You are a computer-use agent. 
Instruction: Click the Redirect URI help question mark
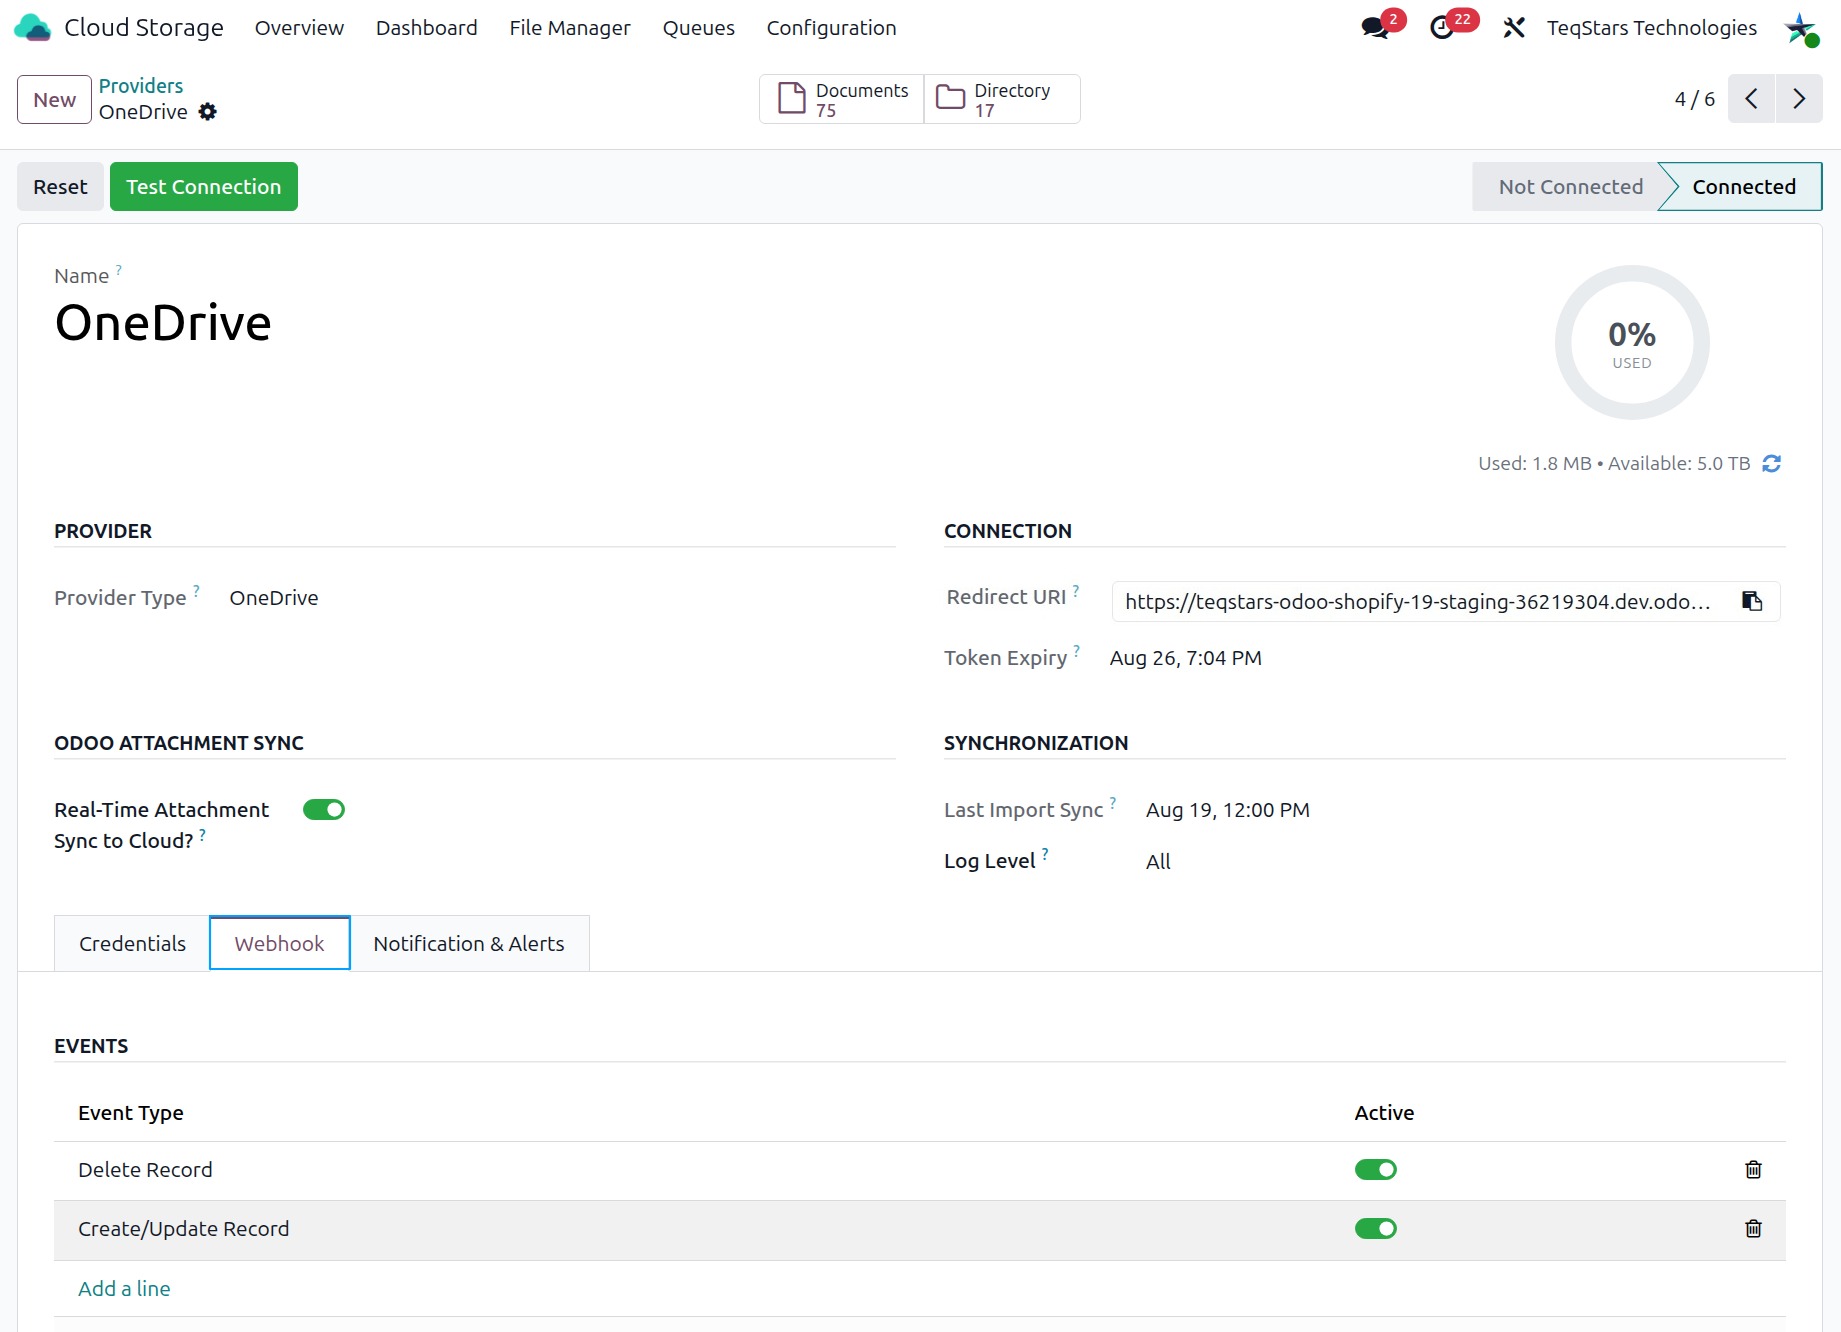1076,590
